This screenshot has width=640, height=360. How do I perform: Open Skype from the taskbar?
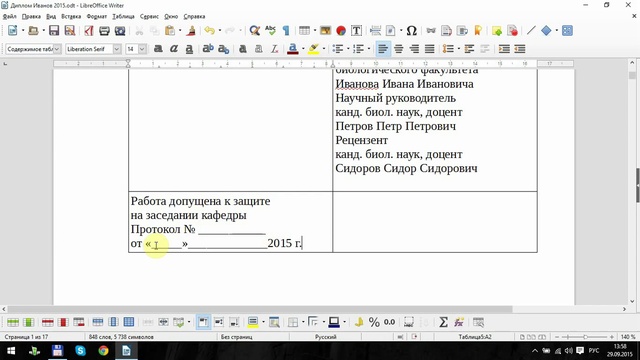[x=80, y=351]
